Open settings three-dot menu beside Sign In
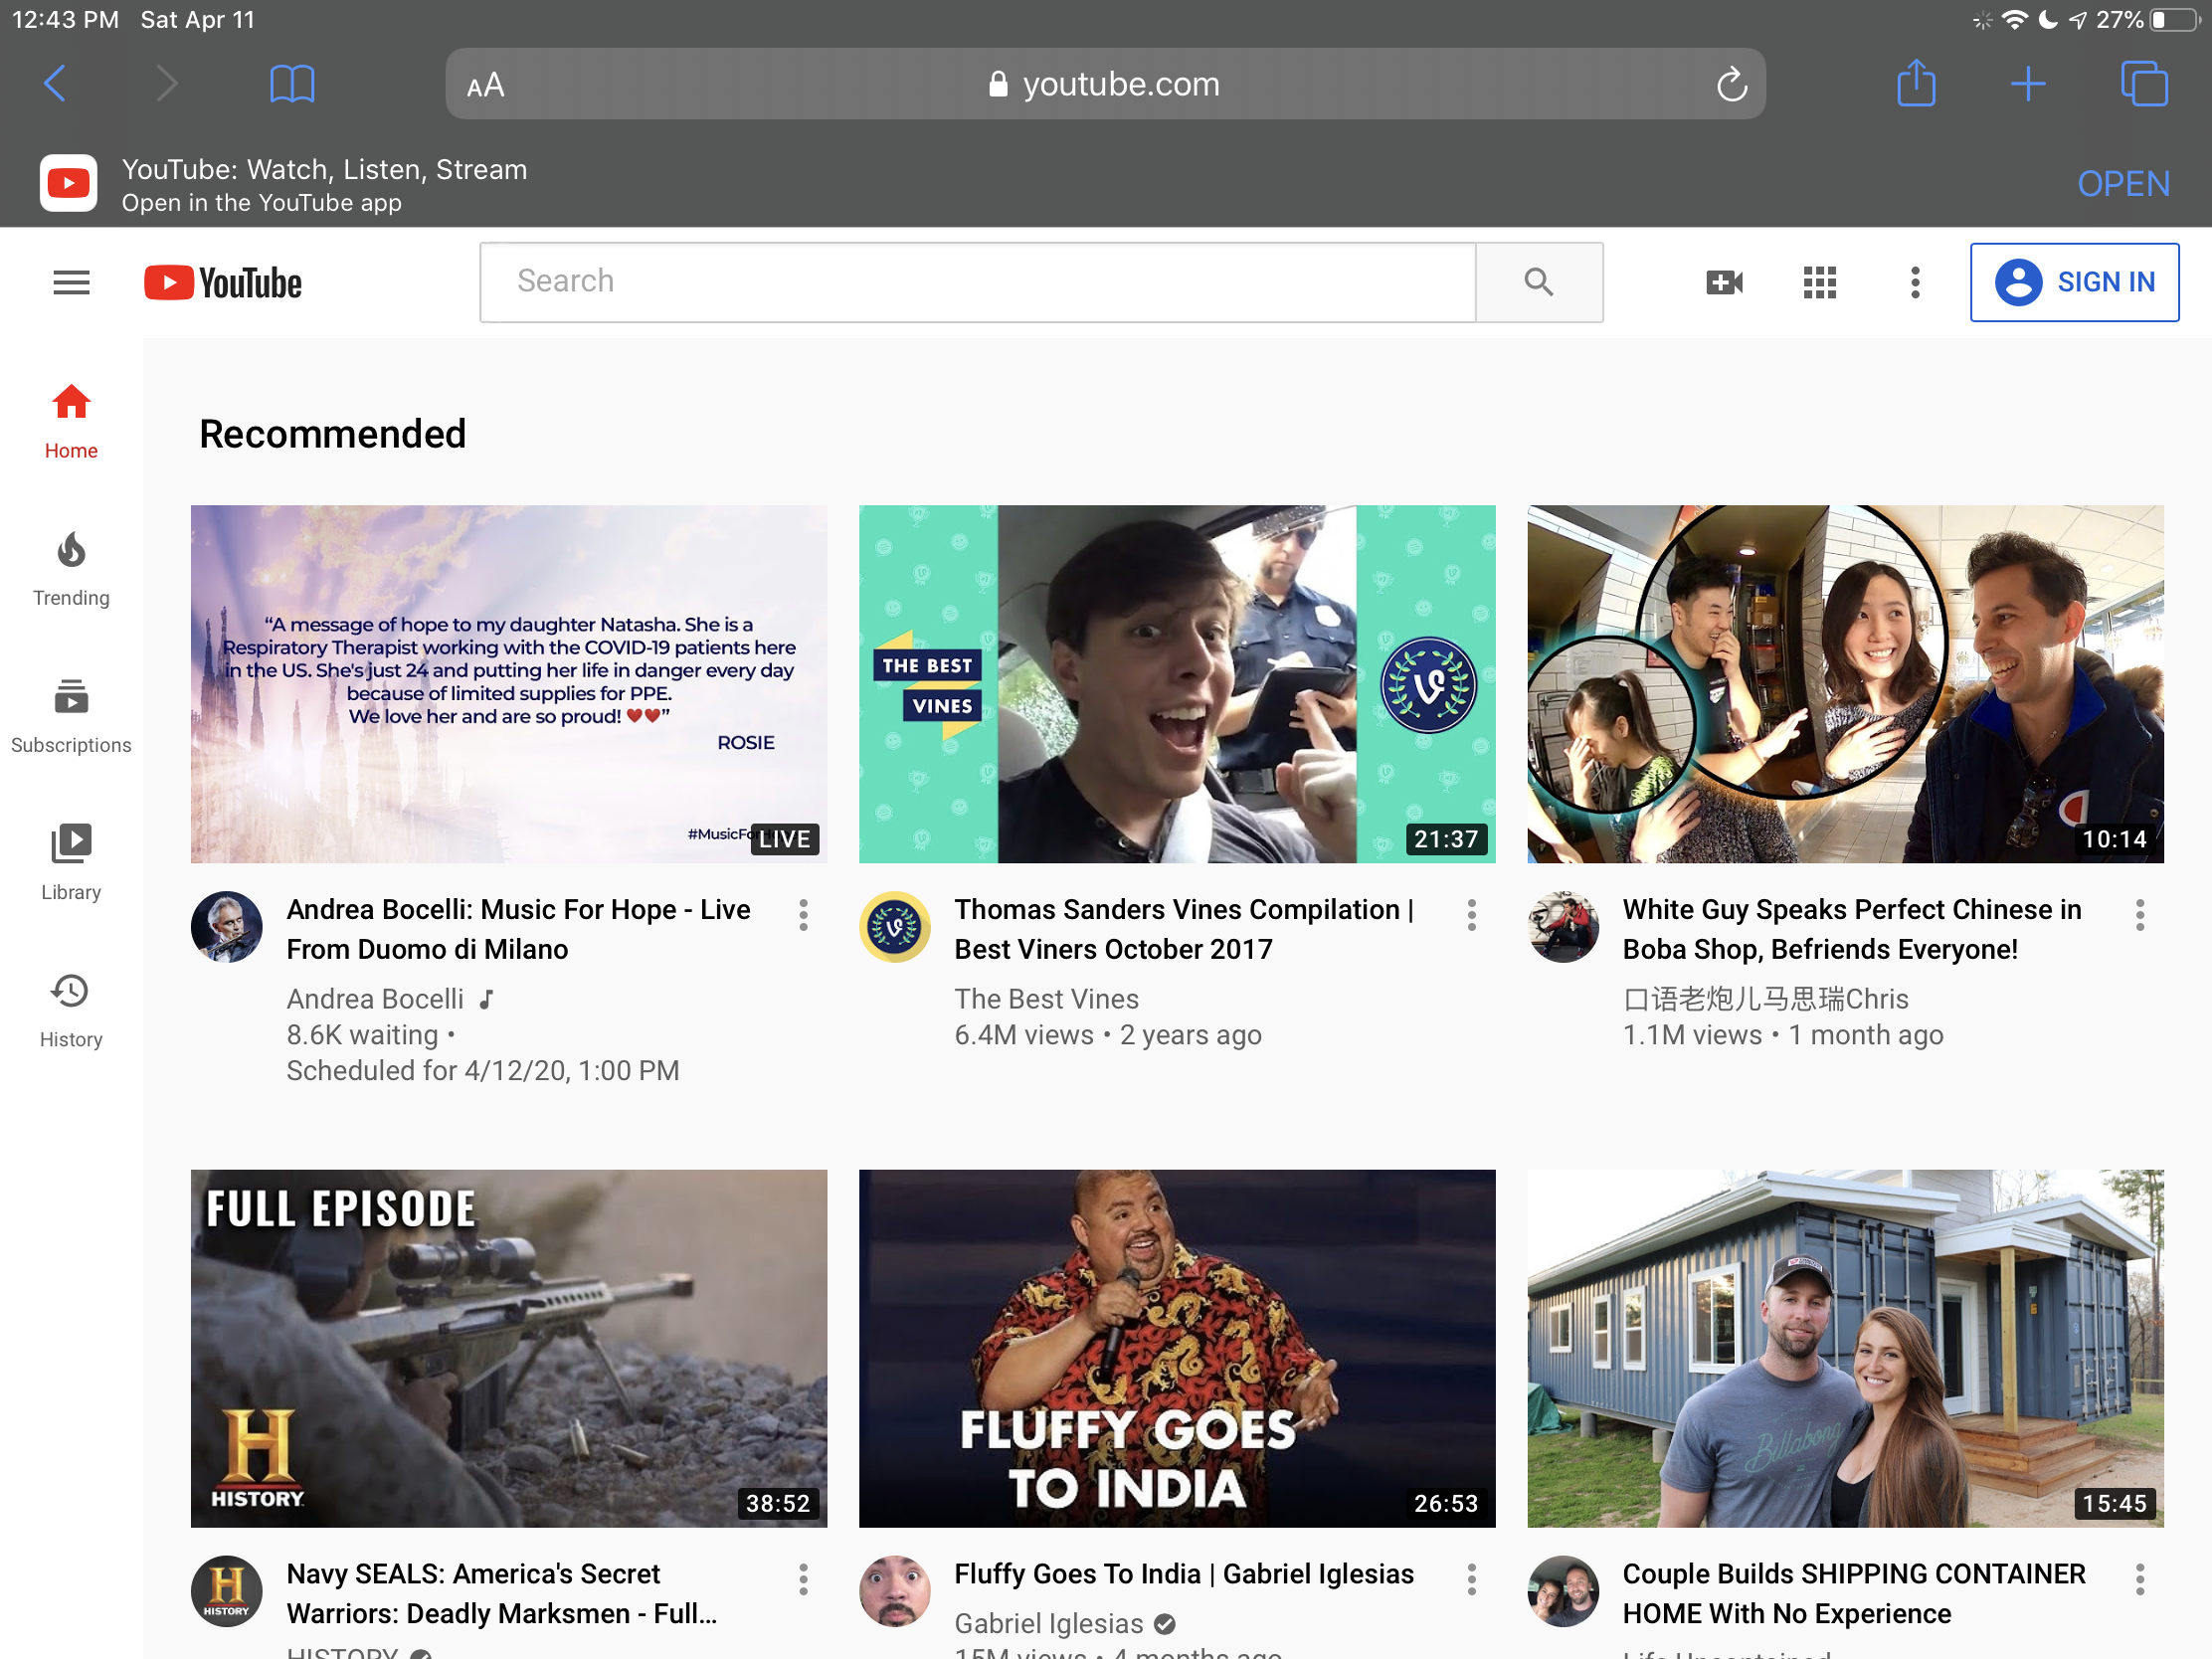Image resolution: width=2212 pixels, height=1659 pixels. [x=1914, y=283]
